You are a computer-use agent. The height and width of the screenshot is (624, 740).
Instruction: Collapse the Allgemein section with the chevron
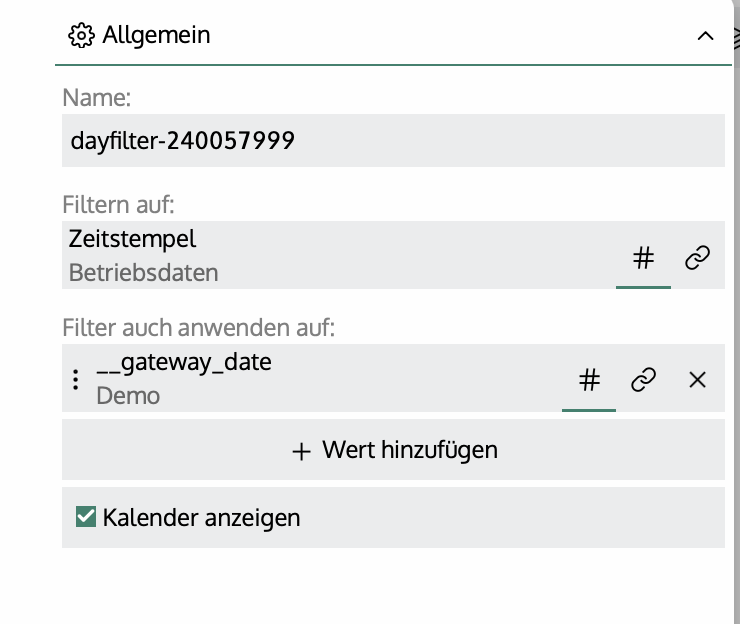coord(705,36)
